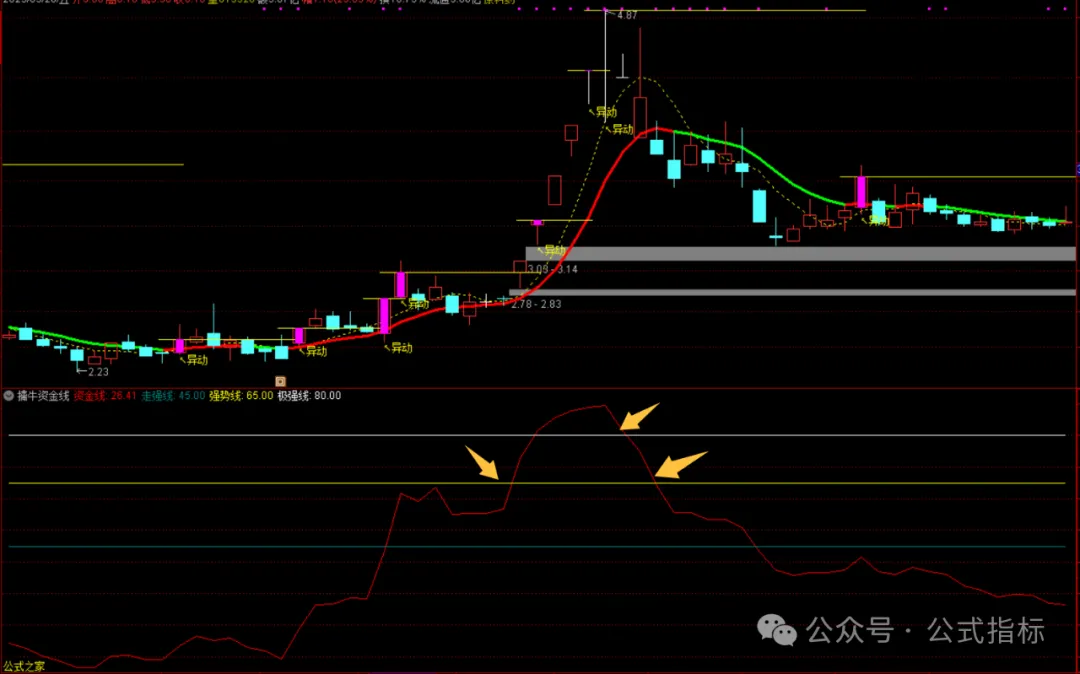Screen dimensions: 1080x674
Task: Select the yellow 强势线 horizontal line in the indicator
Action: click(537, 483)
